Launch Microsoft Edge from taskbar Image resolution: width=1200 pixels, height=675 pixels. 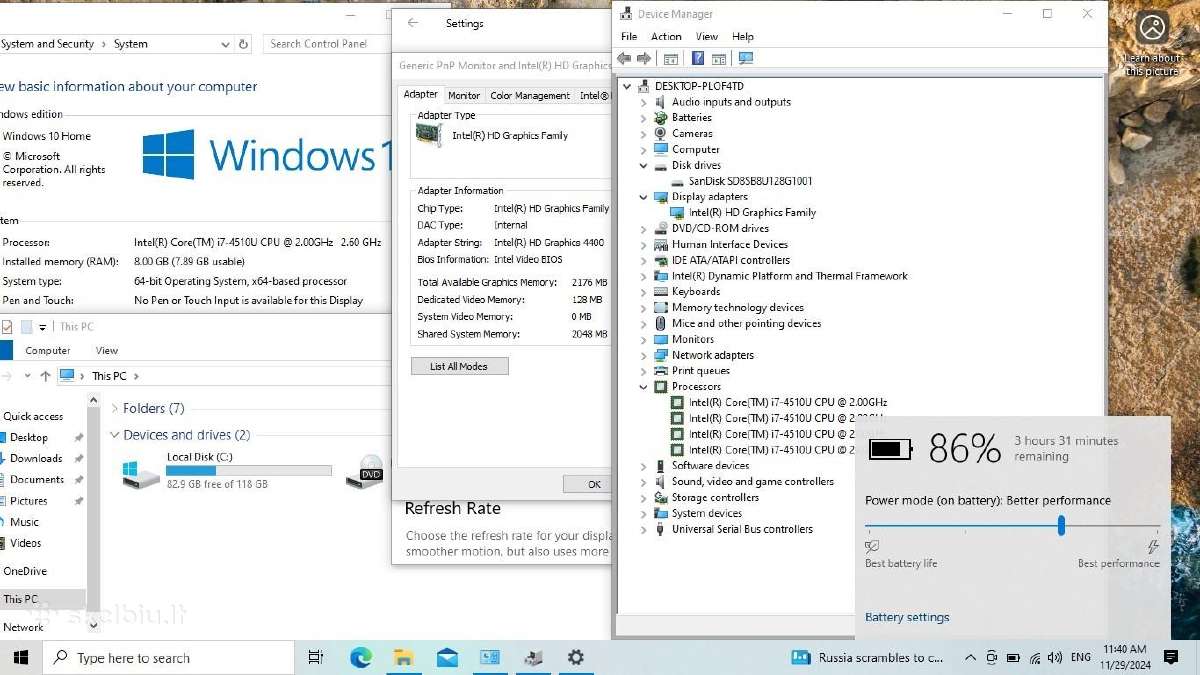click(360, 657)
